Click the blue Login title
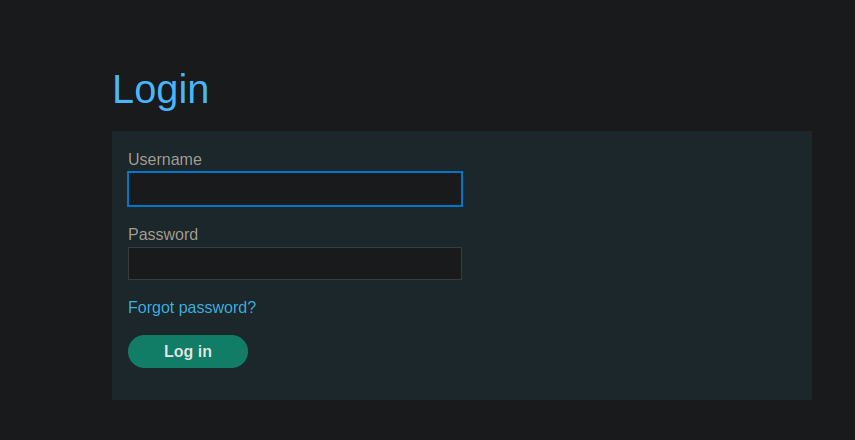The image size is (855, 440). point(160,90)
